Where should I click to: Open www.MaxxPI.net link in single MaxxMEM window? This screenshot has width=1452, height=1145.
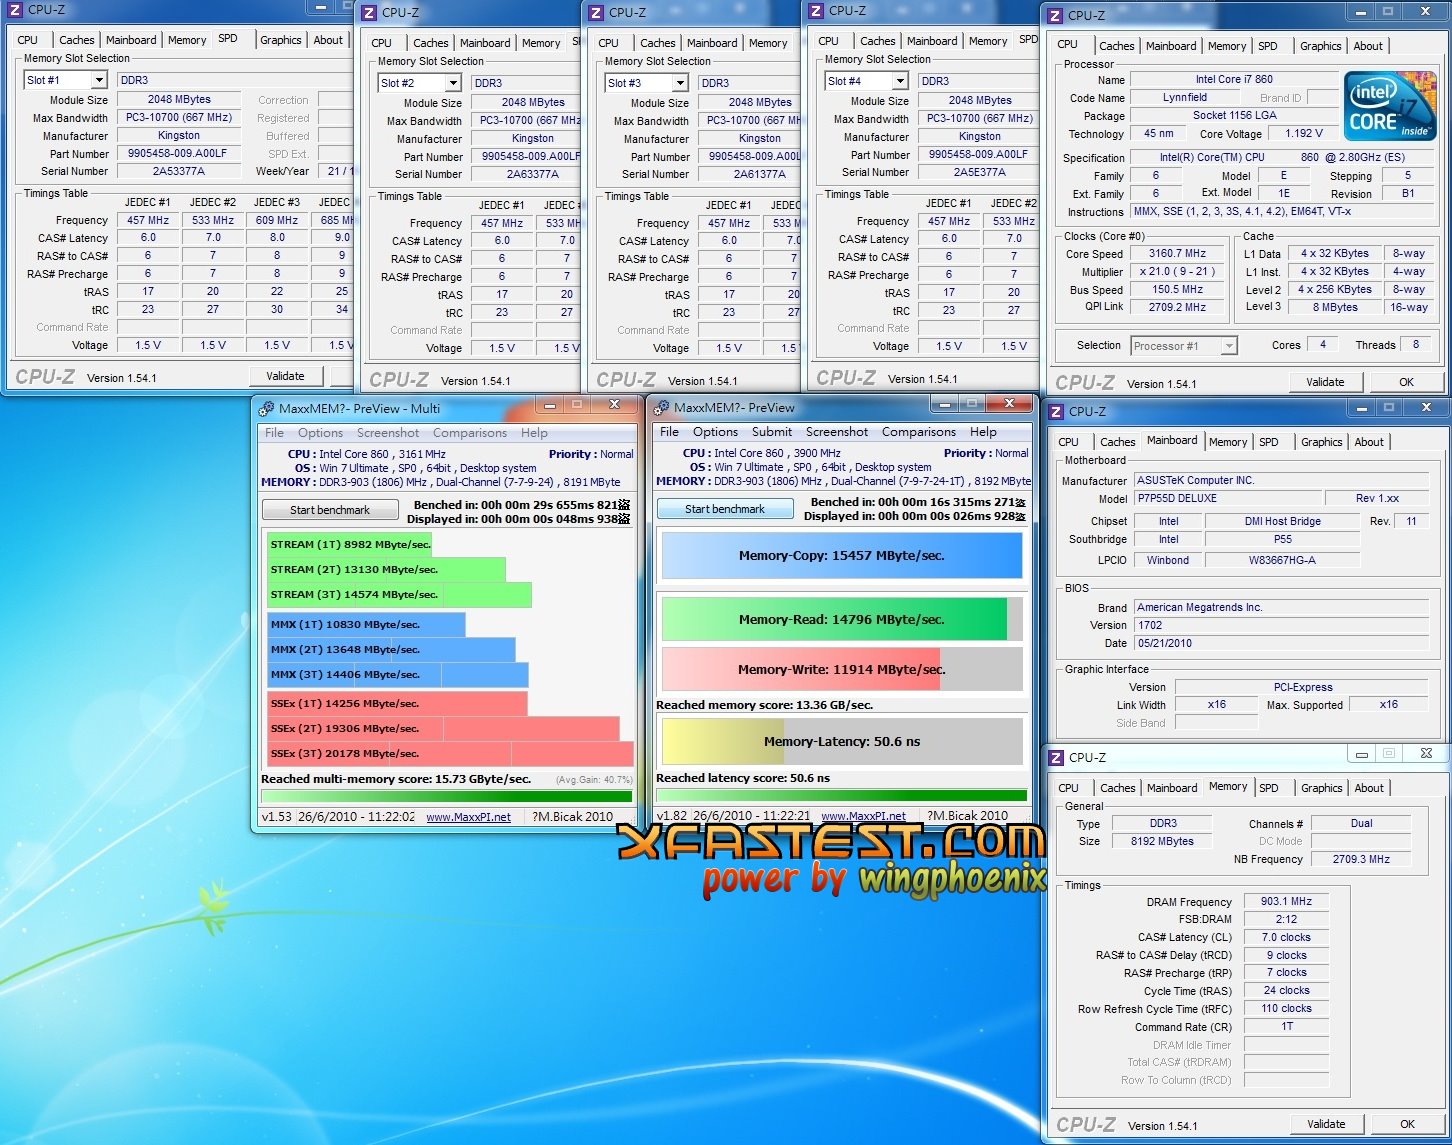click(863, 816)
